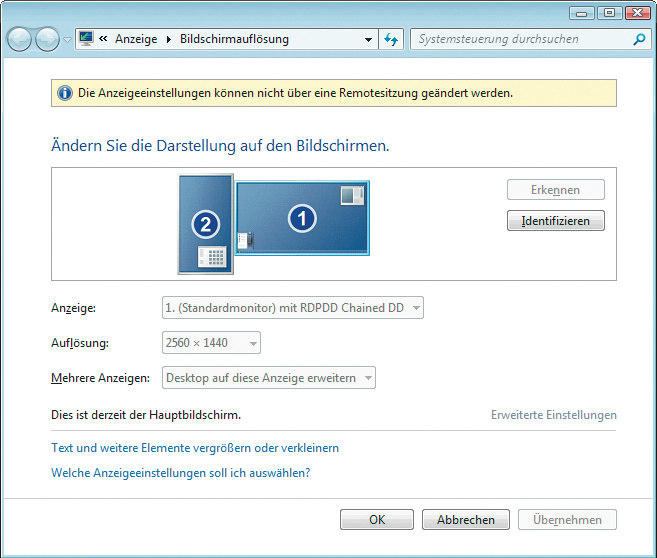Image resolution: width=657 pixels, height=558 pixels.
Task: Open the Mehrere Anzeigen dropdown
Action: coord(269,378)
